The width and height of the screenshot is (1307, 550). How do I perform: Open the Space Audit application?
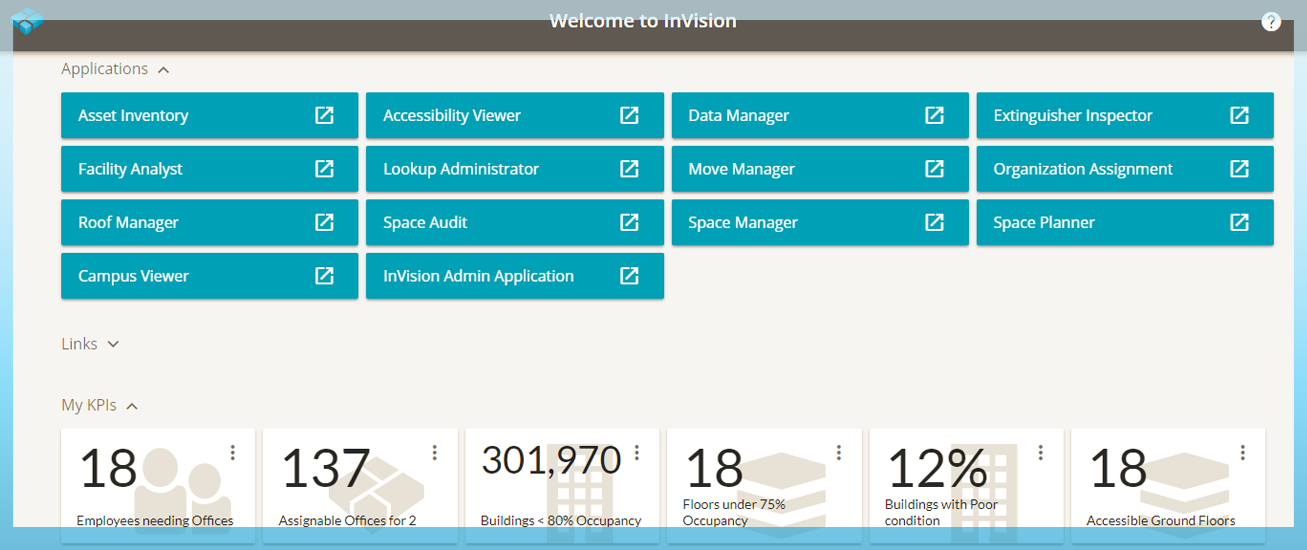pyautogui.click(x=514, y=222)
